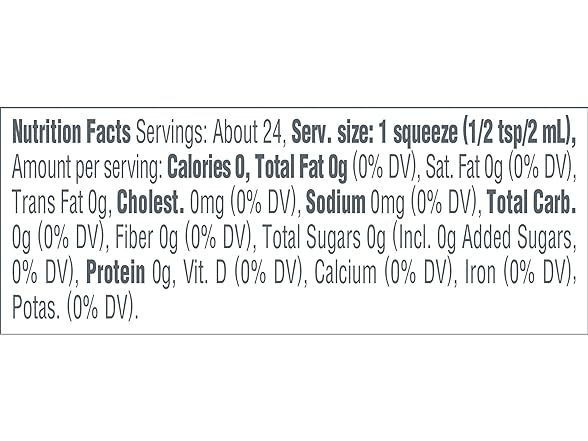
Task: Click the Fiber 0g entry
Action: (x=147, y=237)
